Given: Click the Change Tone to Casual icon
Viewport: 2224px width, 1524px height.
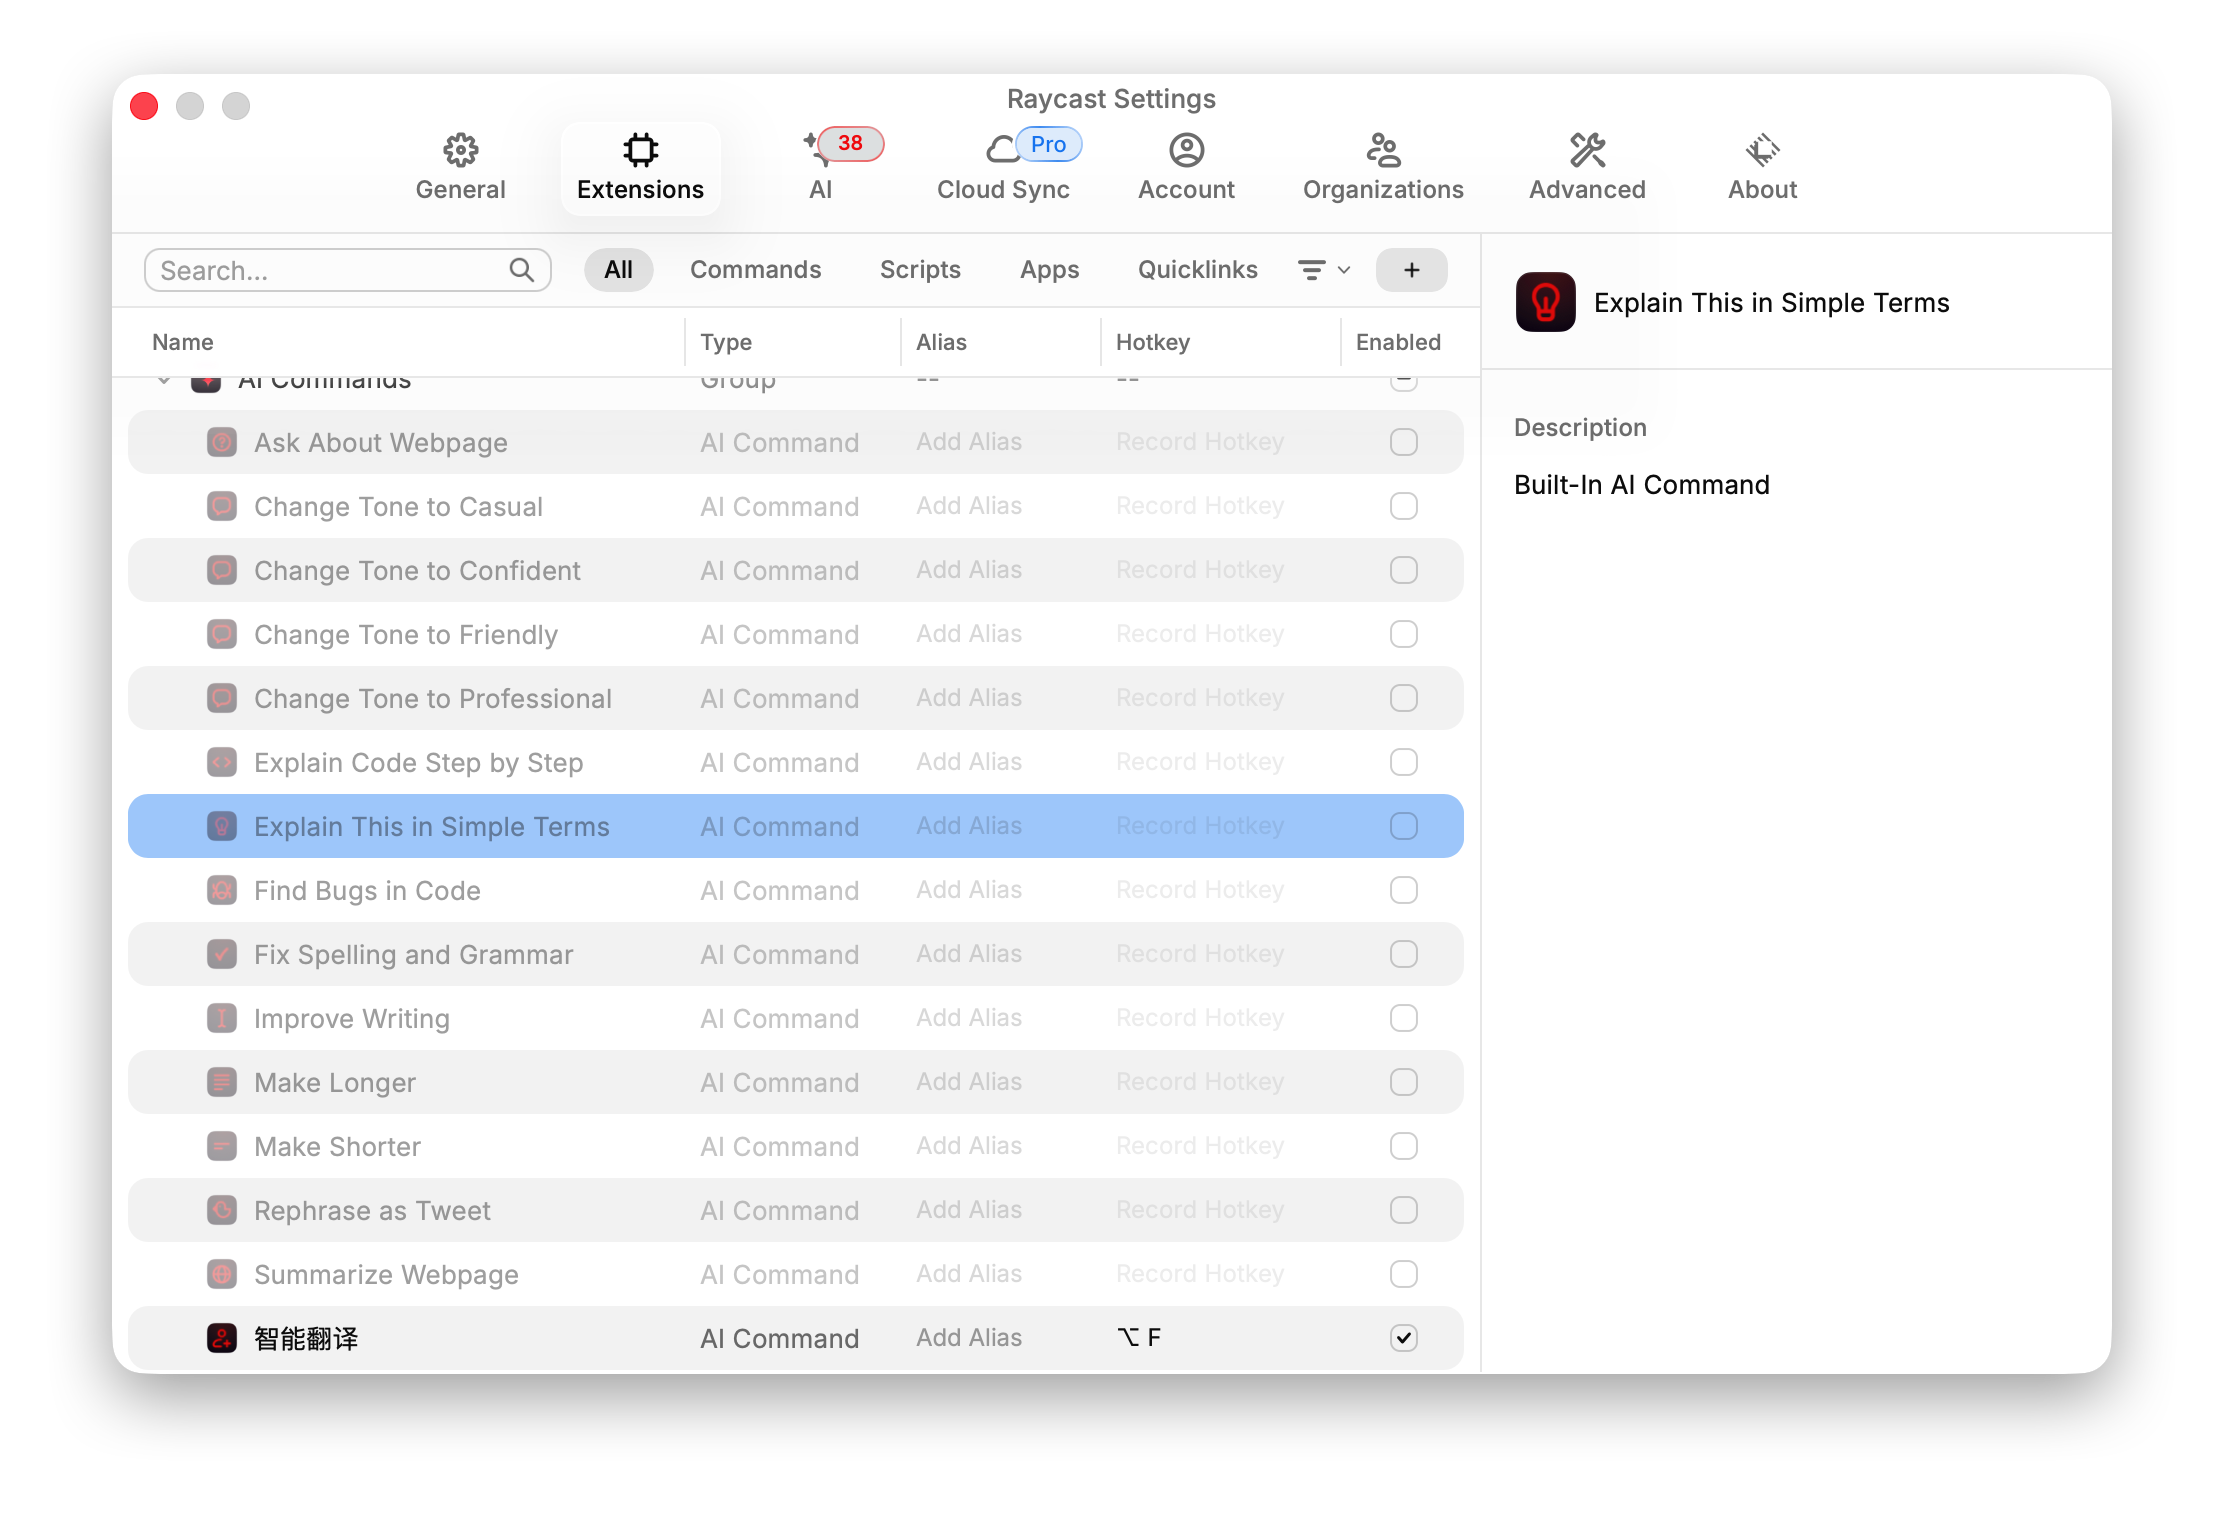Looking at the screenshot, I should [222, 506].
